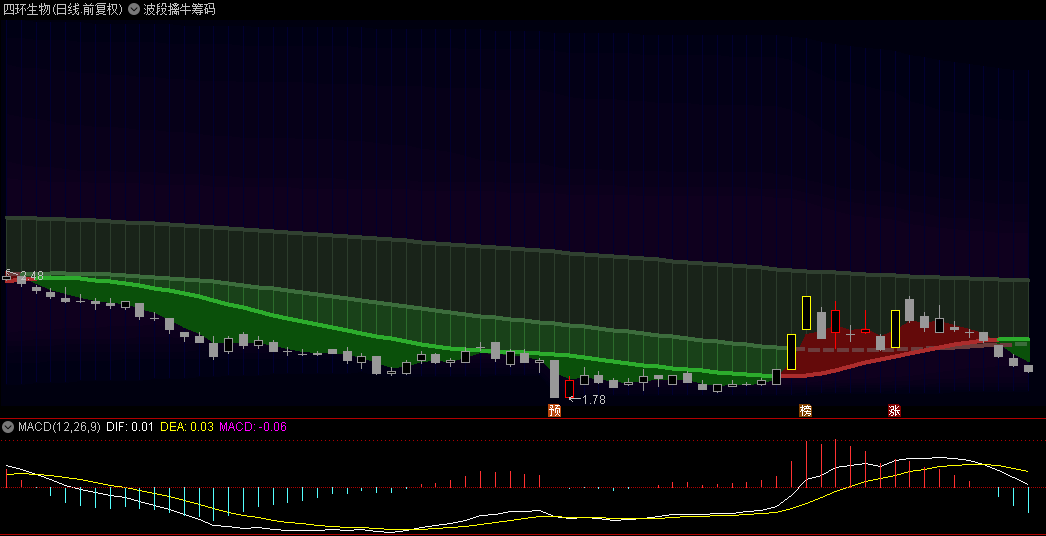The image size is (1046, 536).
Task: Click the yellow DEA: 0.03 value
Action: point(187,427)
